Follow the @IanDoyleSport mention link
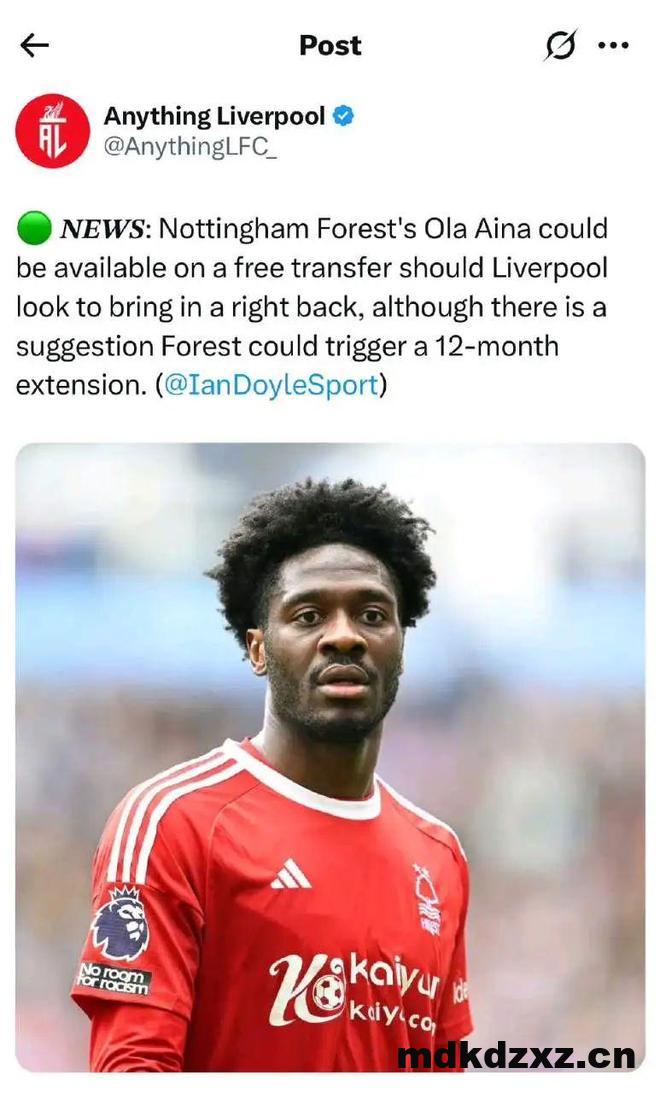Viewport: 660px width, 1093px height. pyautogui.click(x=270, y=385)
